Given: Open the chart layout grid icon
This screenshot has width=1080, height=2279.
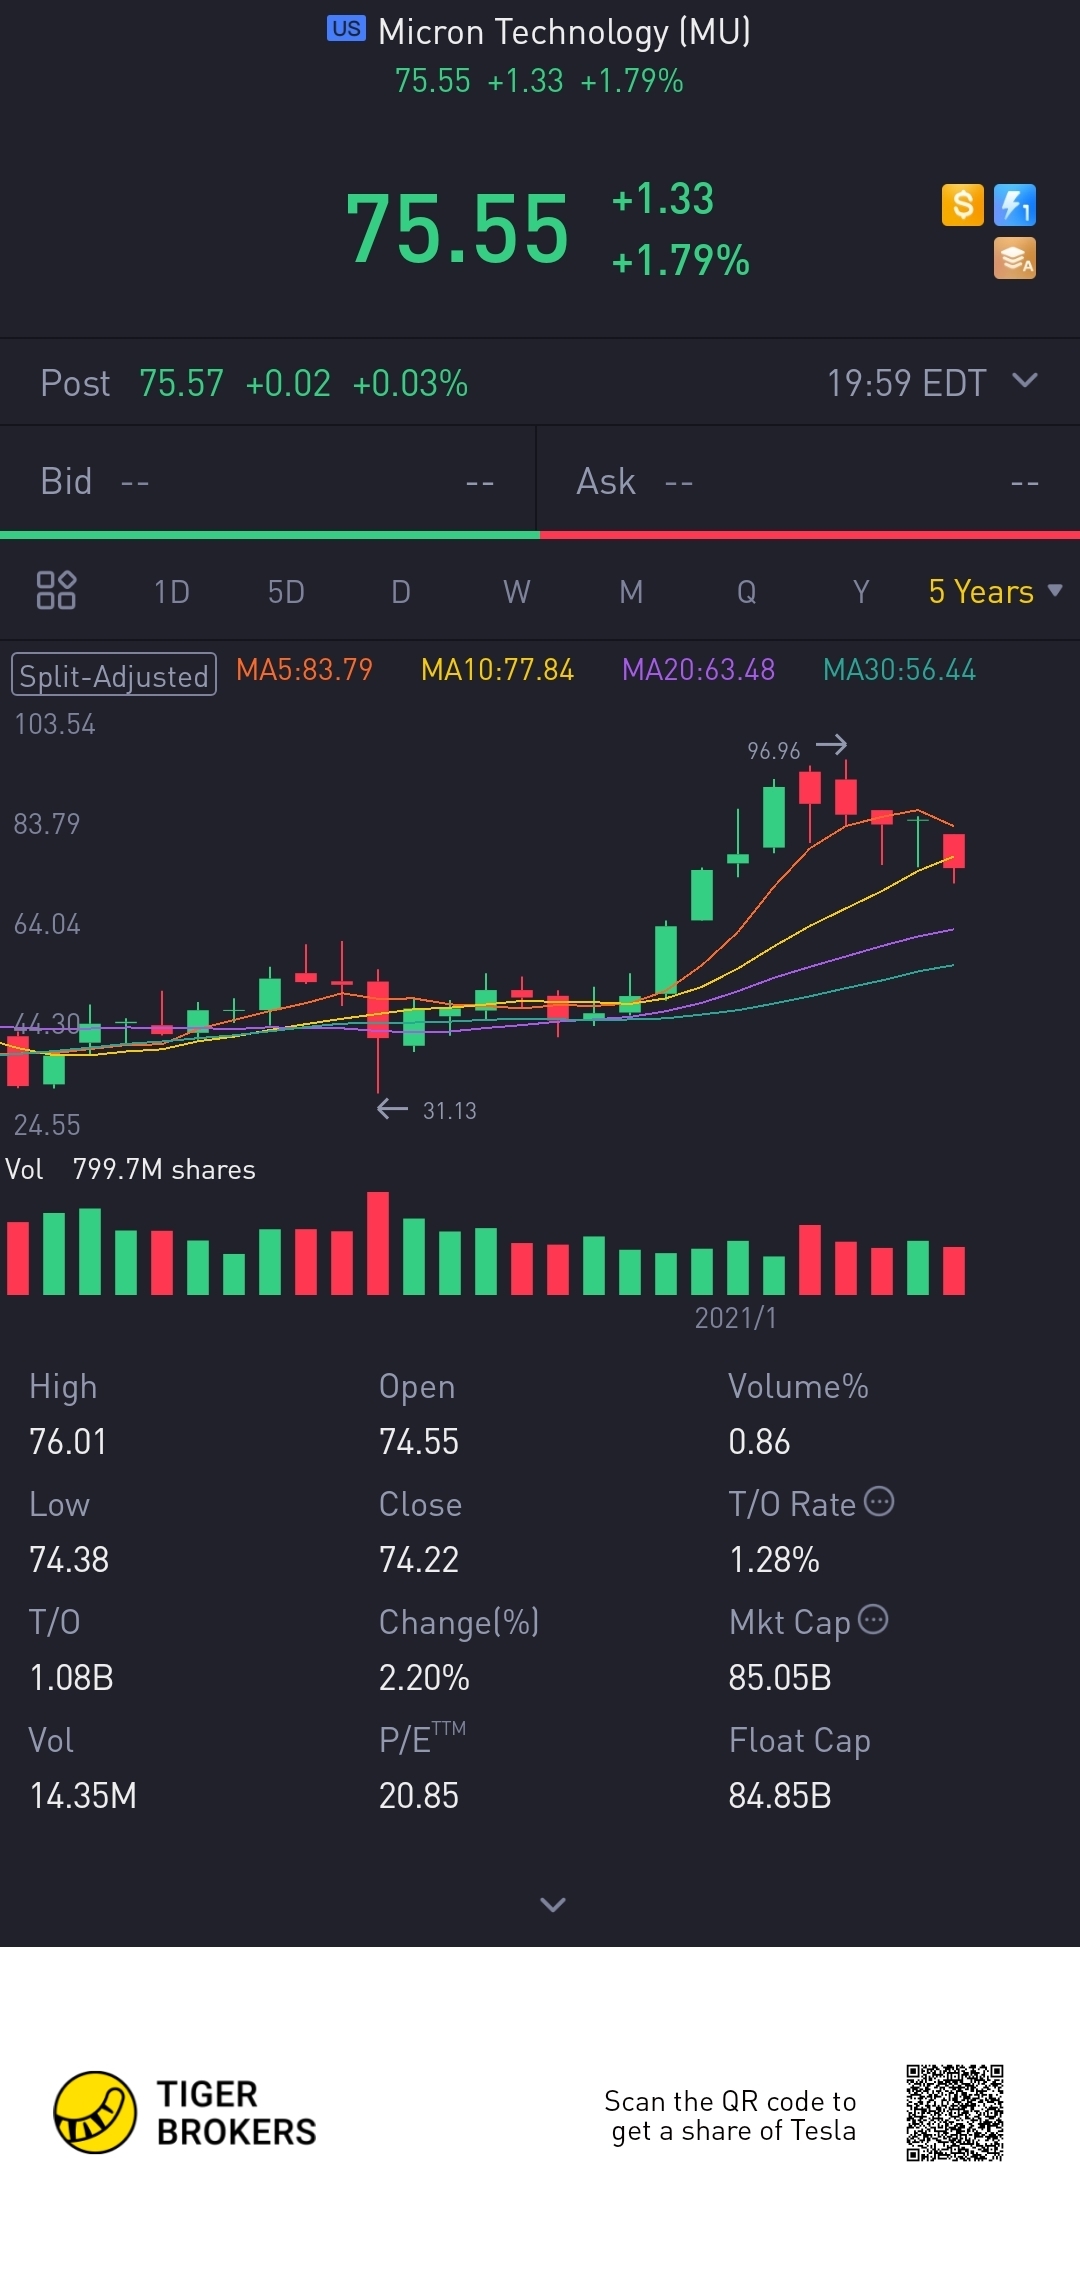Looking at the screenshot, I should click(x=56, y=590).
